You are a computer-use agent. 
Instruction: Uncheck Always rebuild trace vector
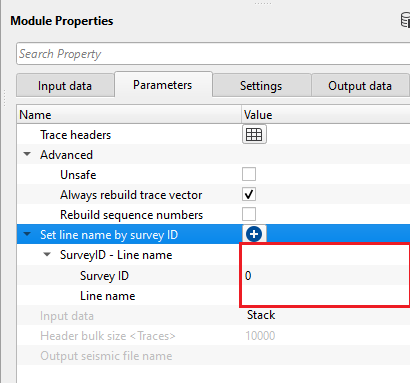(x=249, y=194)
